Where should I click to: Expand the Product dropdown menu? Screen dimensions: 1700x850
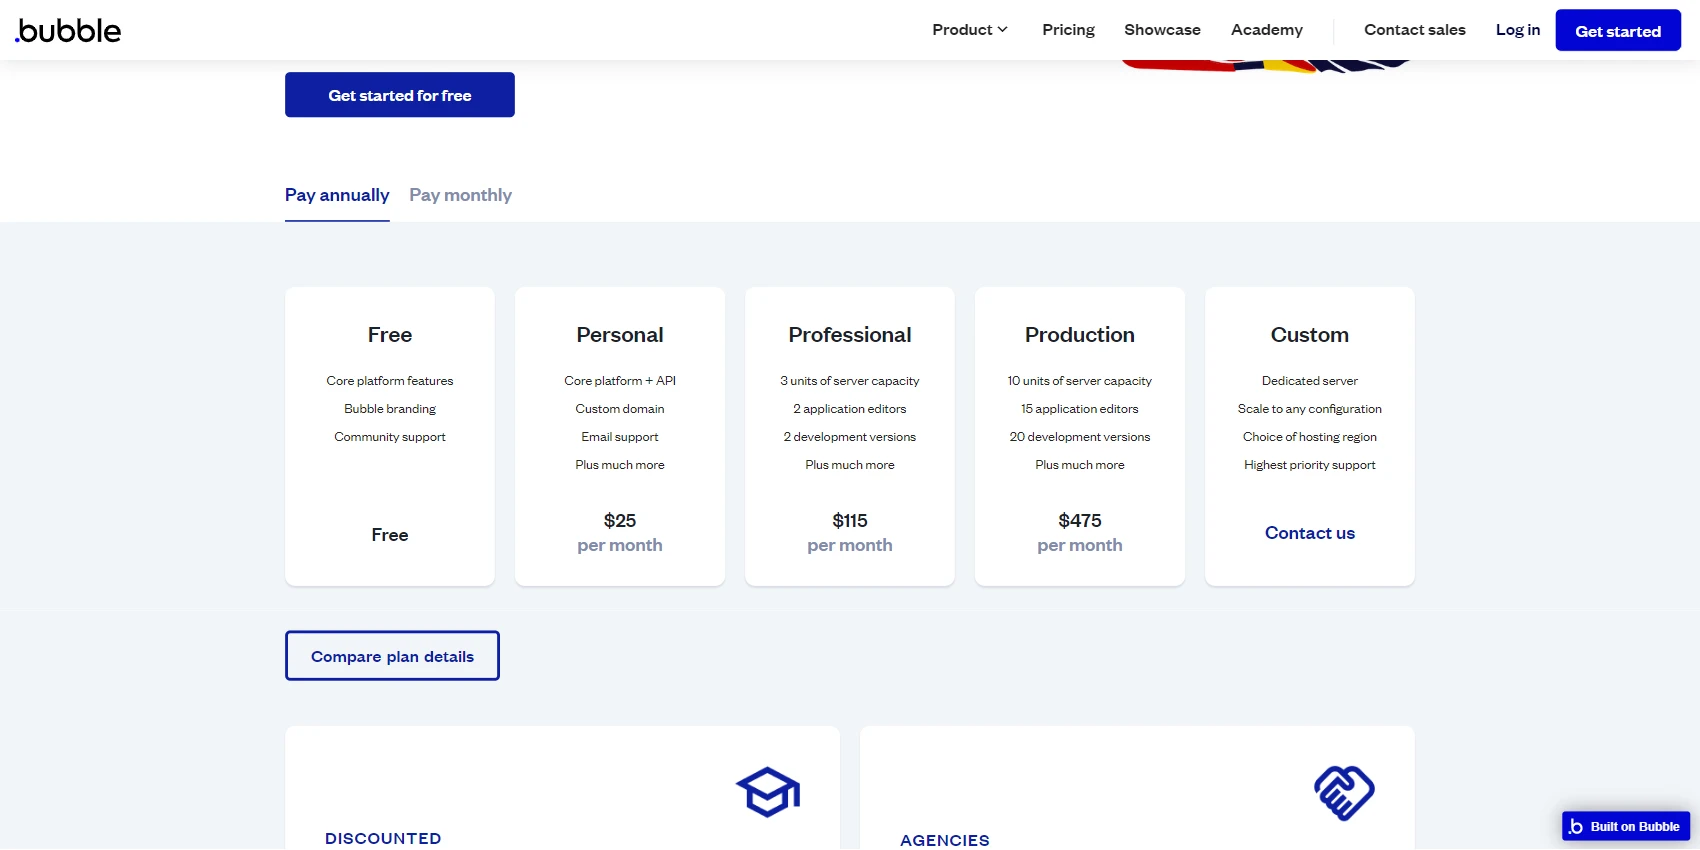(x=970, y=30)
